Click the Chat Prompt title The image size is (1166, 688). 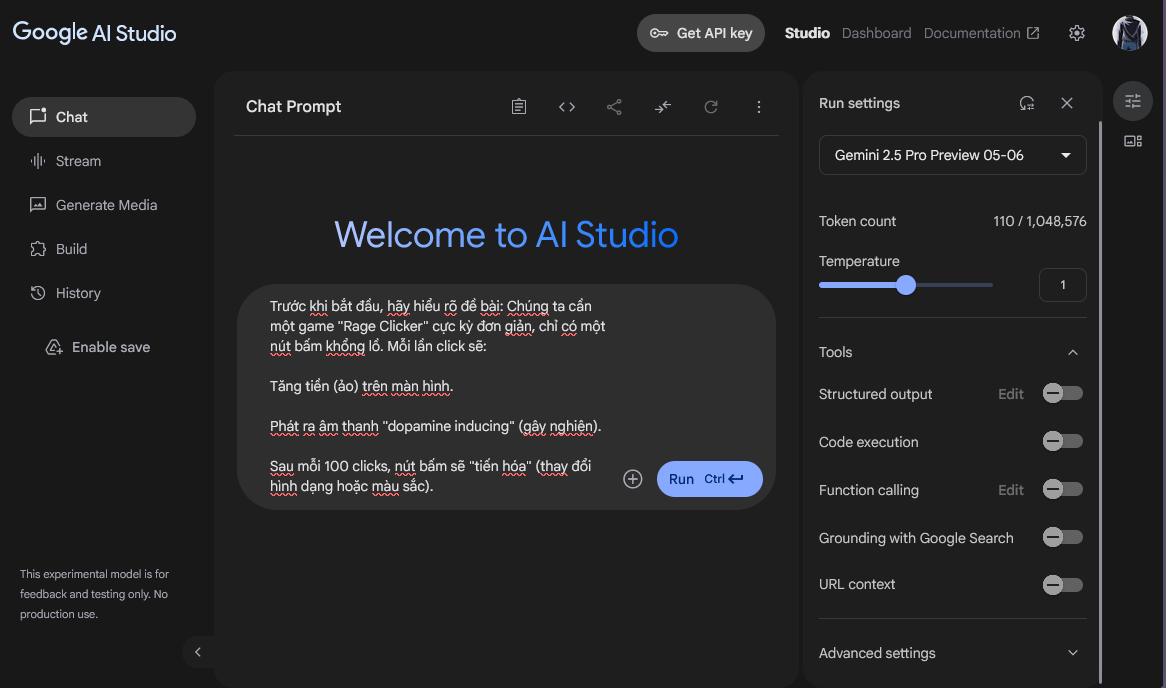293,106
